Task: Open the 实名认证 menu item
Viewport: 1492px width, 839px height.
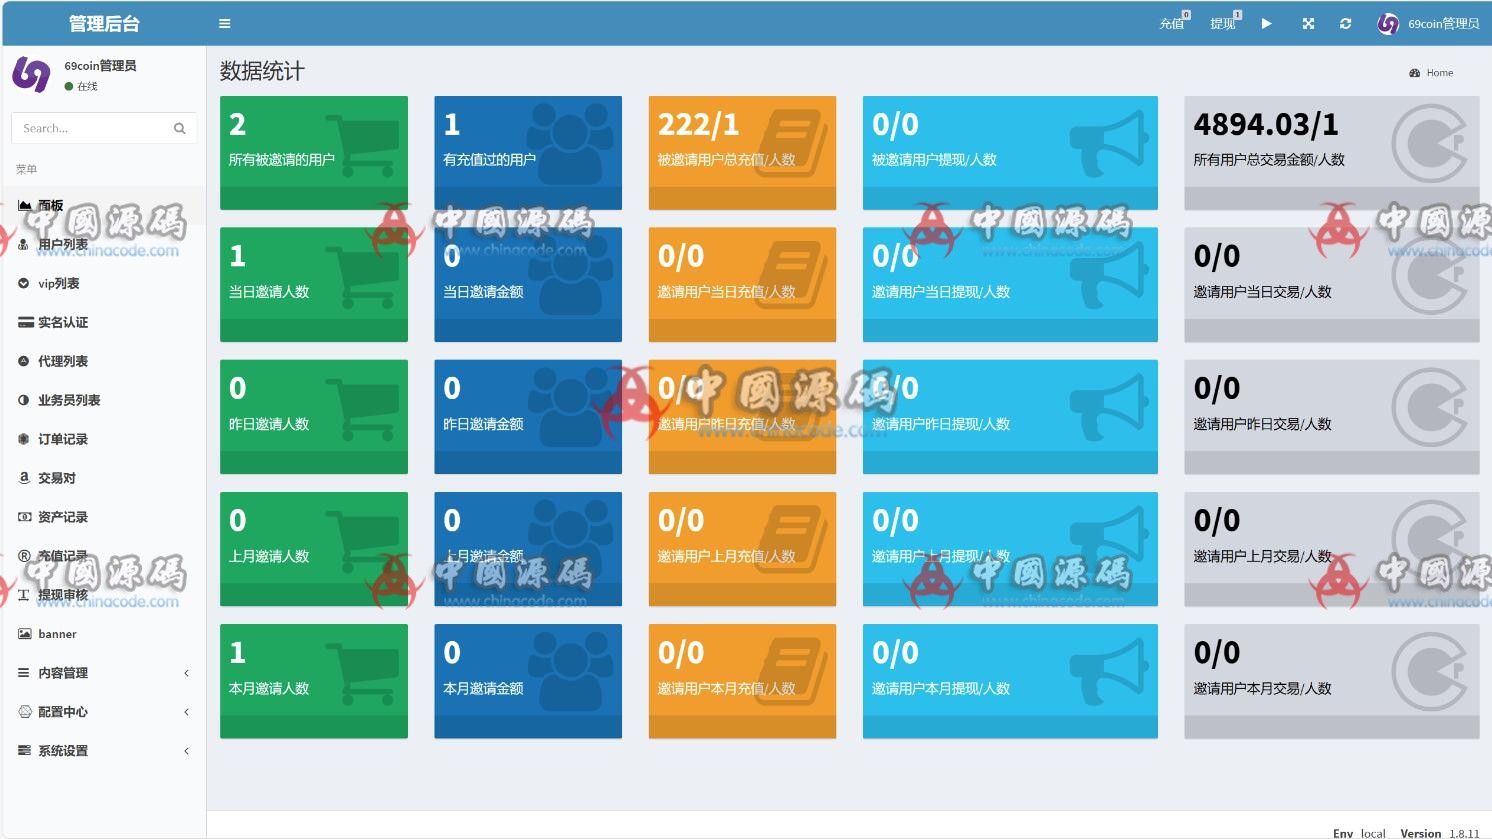Action: (x=103, y=322)
